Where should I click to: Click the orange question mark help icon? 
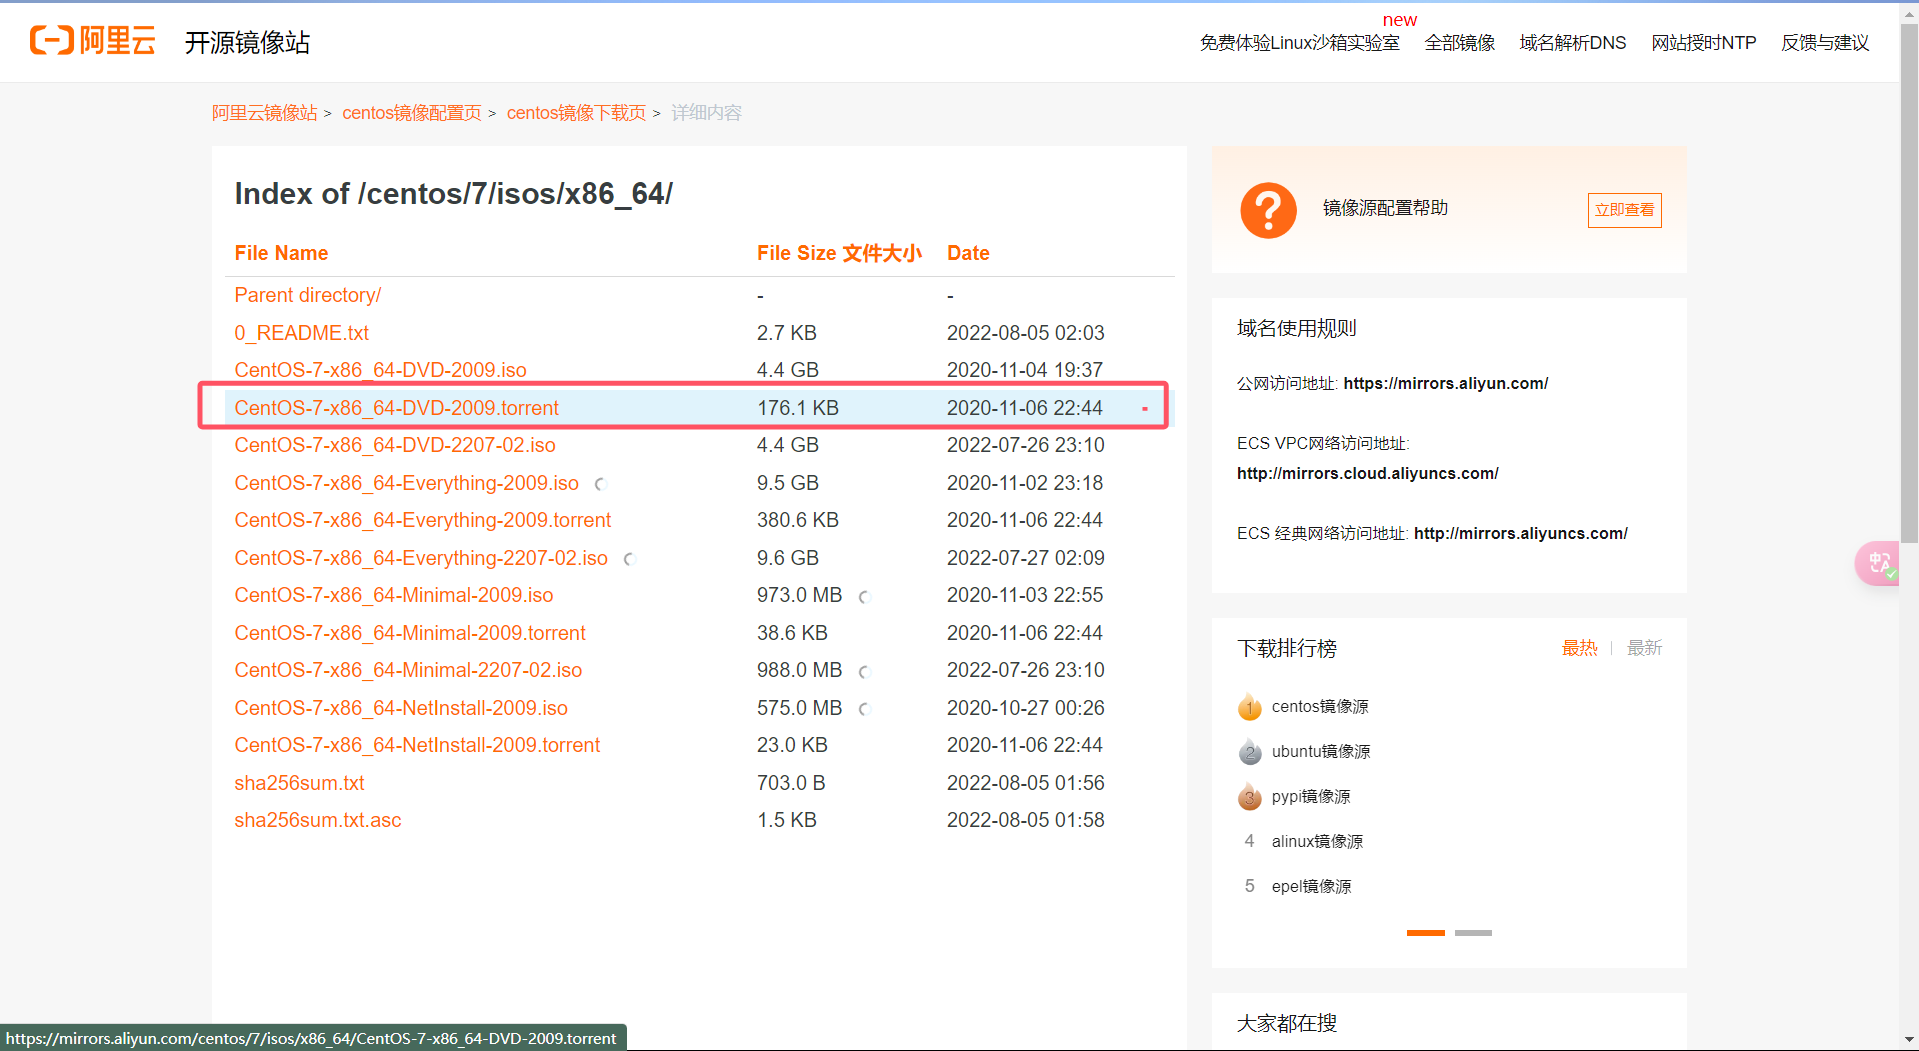tap(1268, 210)
